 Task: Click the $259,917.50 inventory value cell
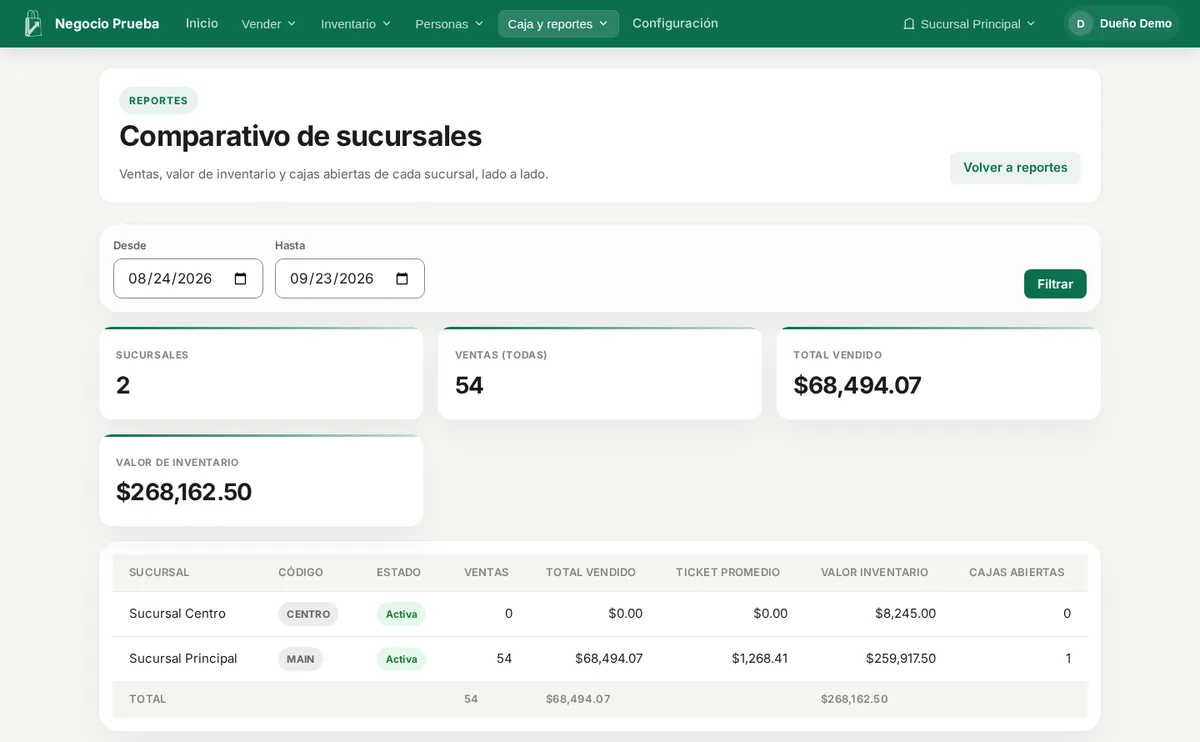click(x=901, y=659)
